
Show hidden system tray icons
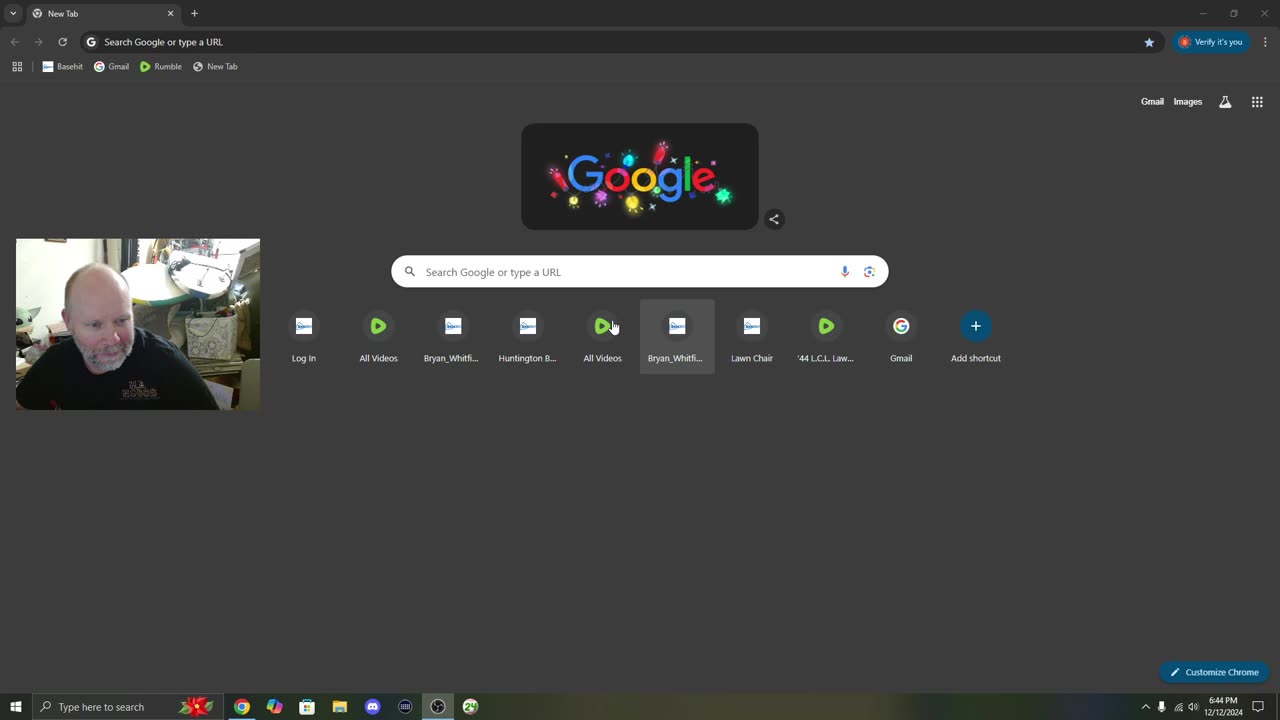pyautogui.click(x=1146, y=707)
